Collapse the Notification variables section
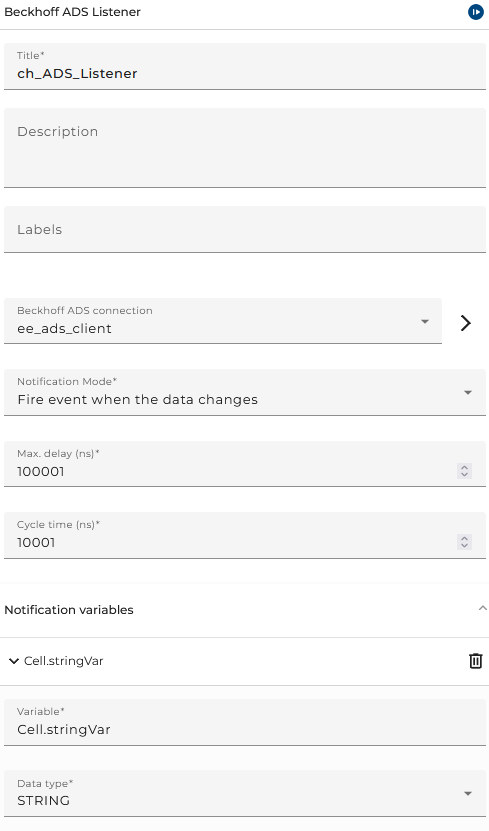The width and height of the screenshot is (489, 831). pos(482,608)
